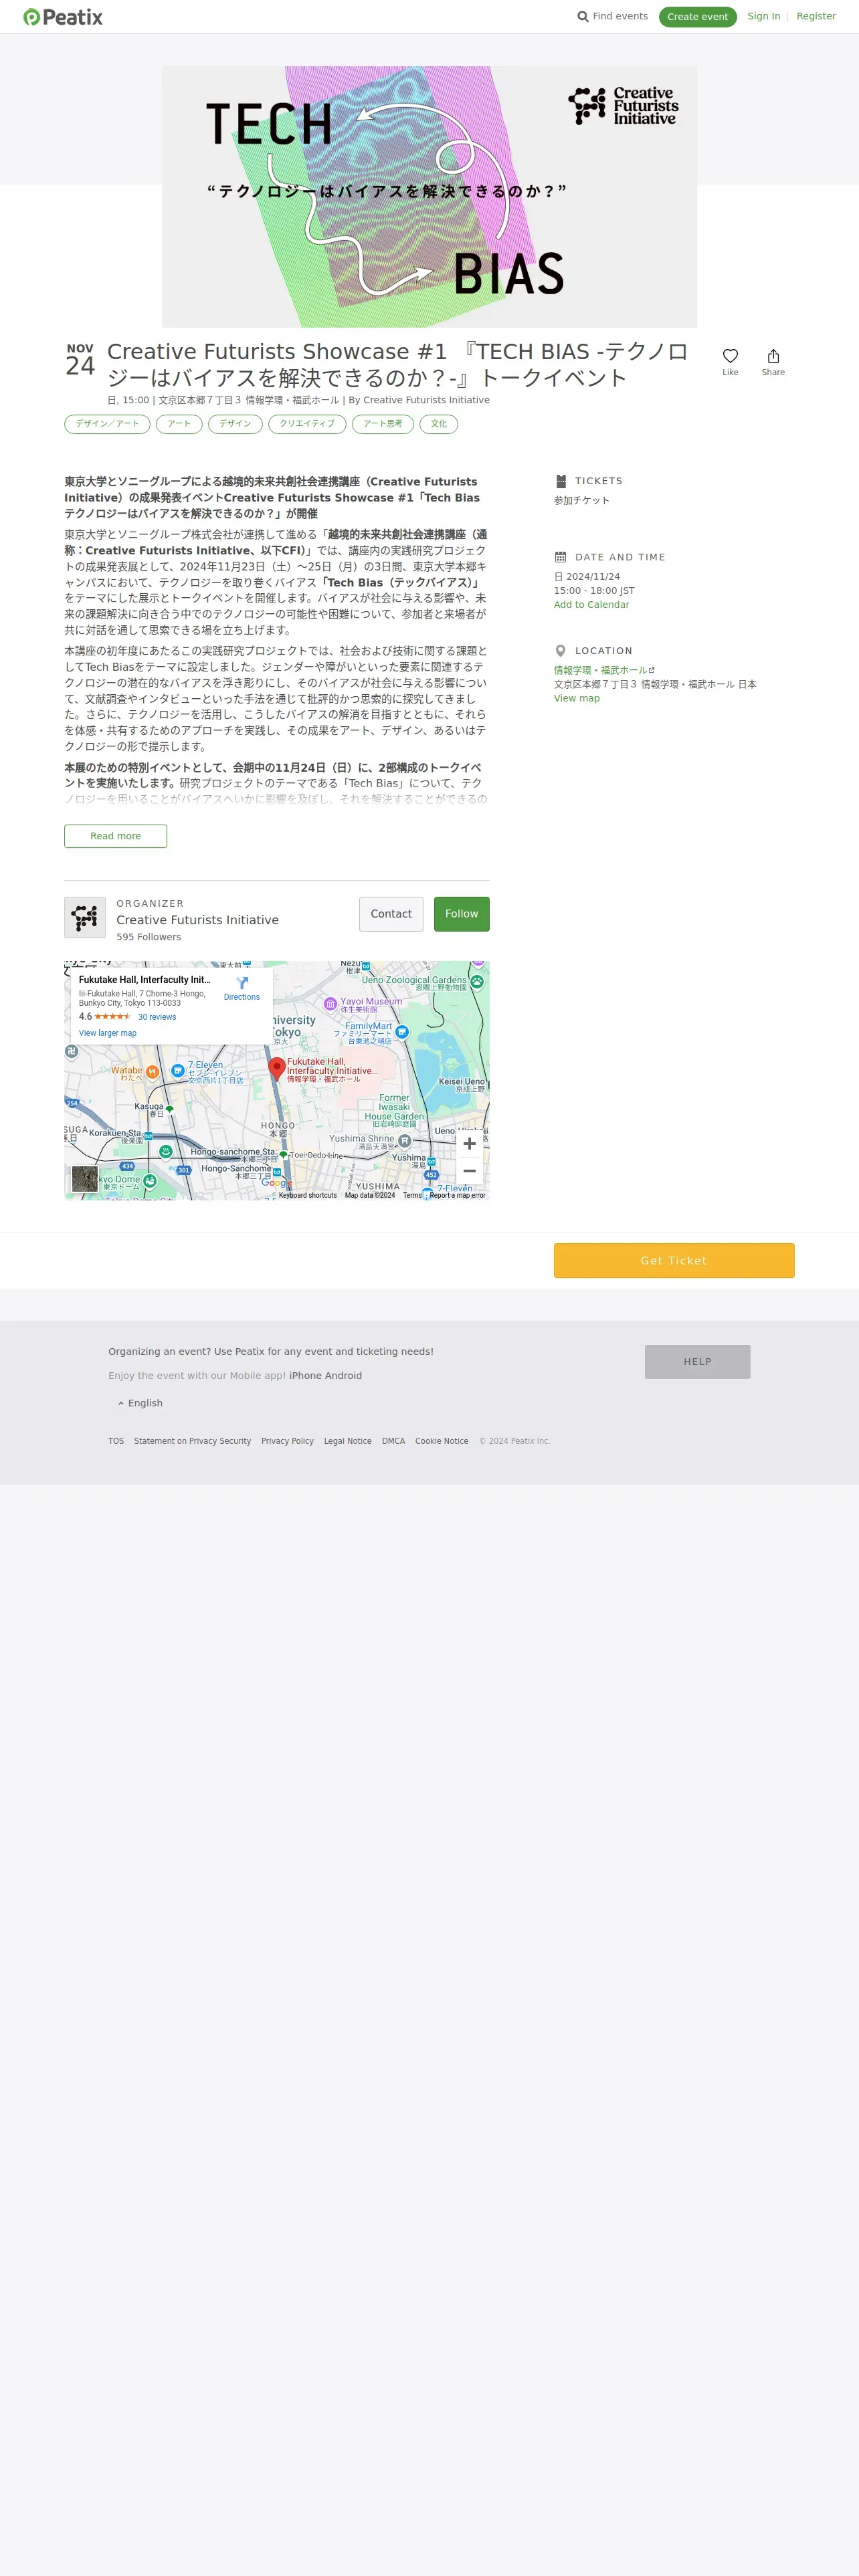Click the 7-Eleven map marker
Viewport: 859px width, 2576px height.
pos(178,1070)
